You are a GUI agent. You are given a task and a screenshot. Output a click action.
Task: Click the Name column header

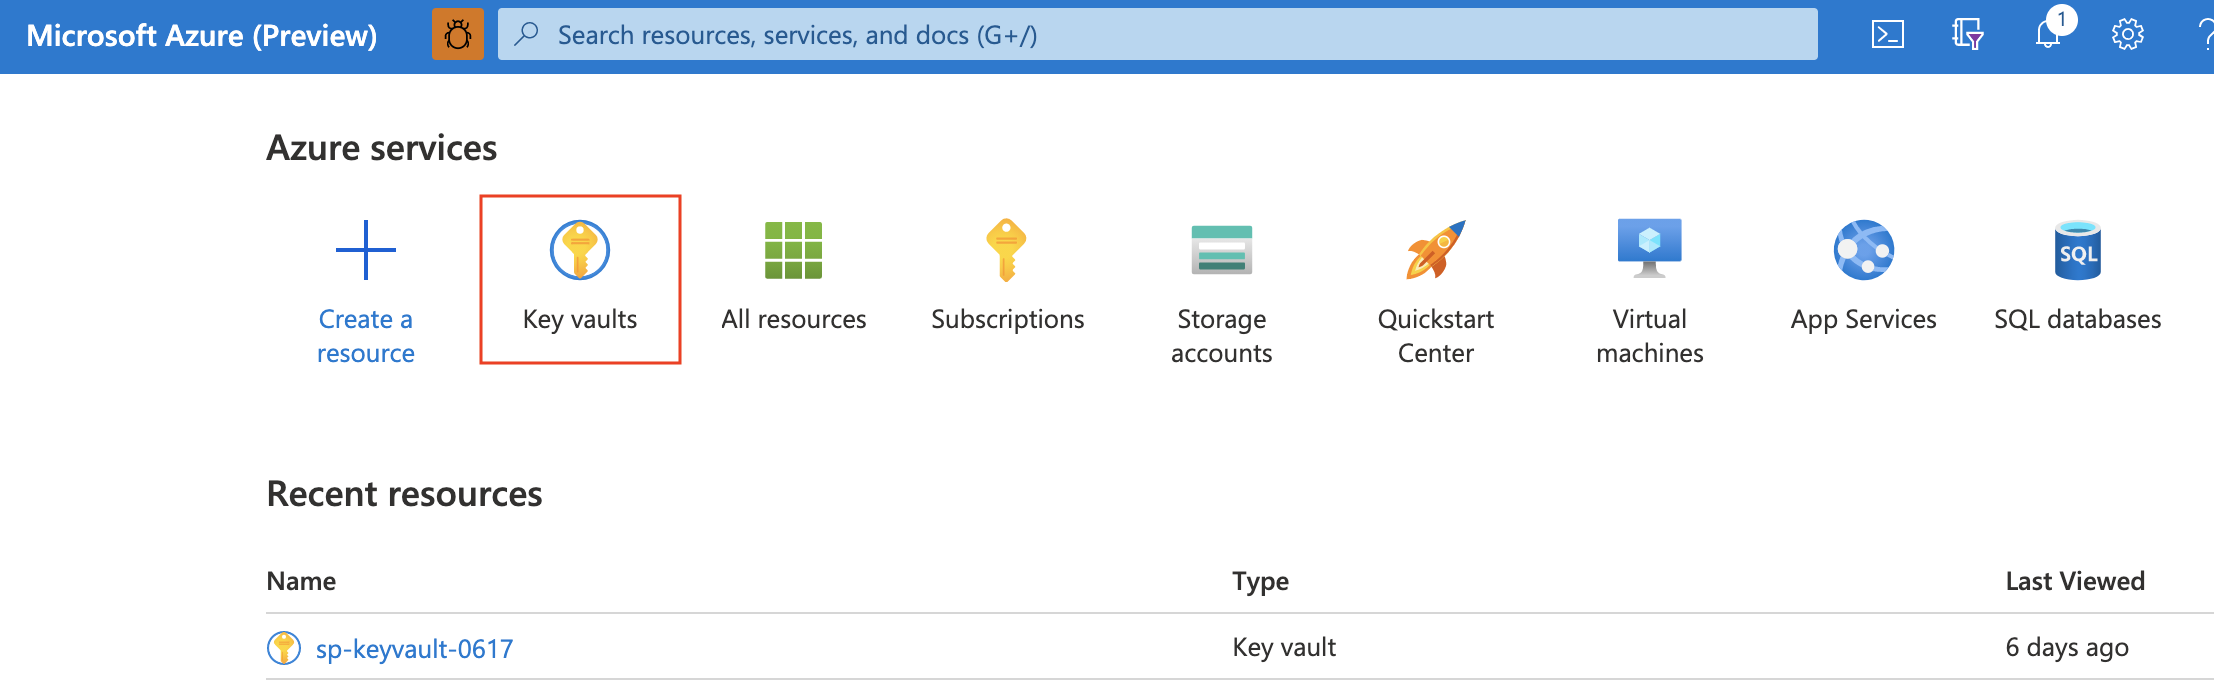(301, 581)
